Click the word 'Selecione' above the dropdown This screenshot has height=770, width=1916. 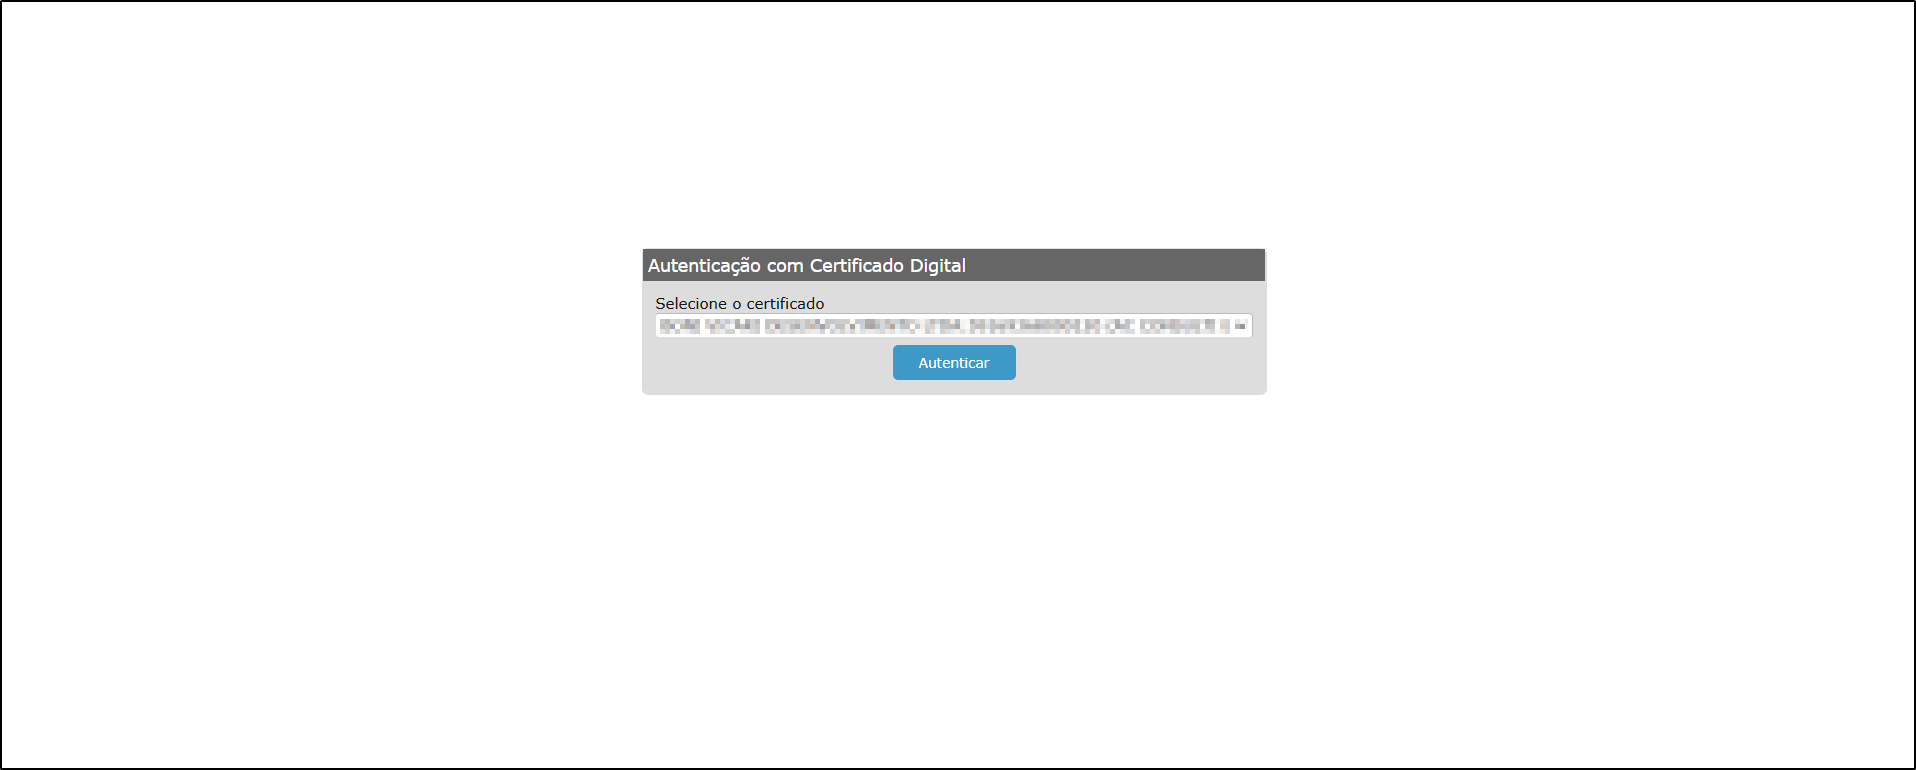691,303
